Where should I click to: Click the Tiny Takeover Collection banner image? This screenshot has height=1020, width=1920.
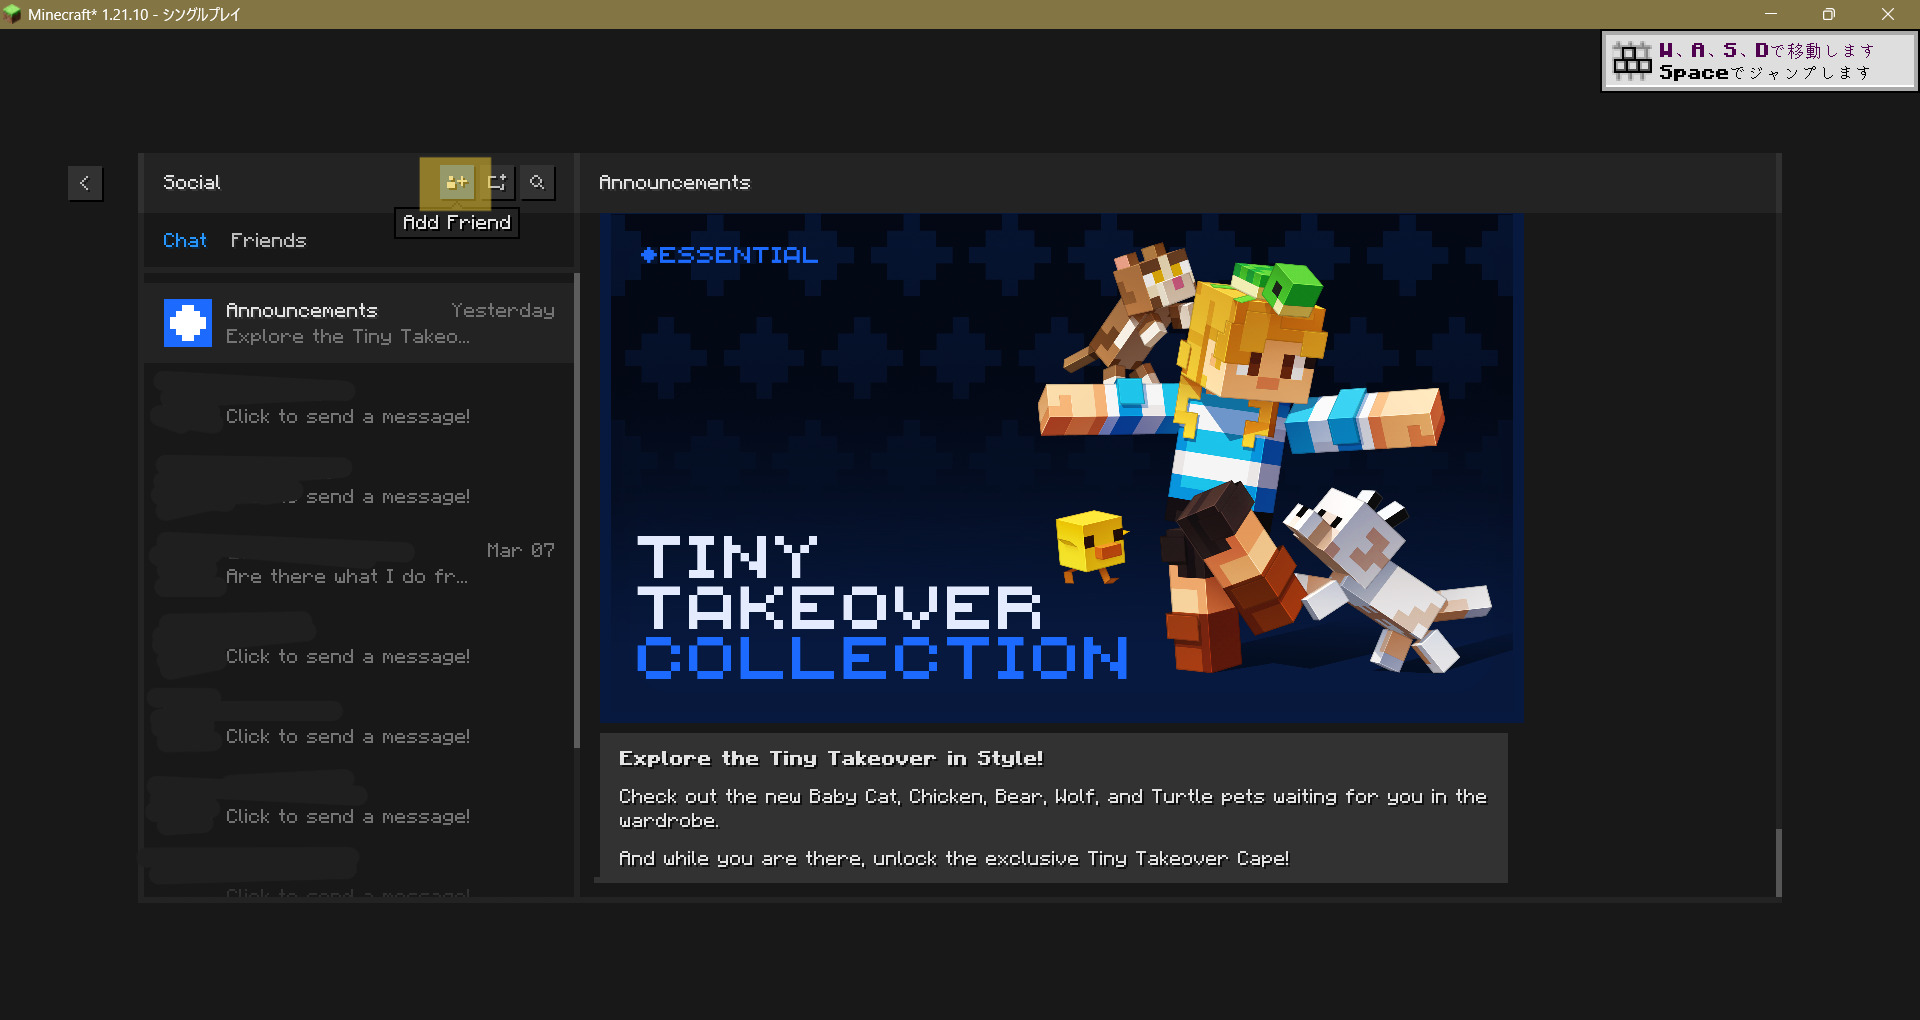[x=1060, y=468]
